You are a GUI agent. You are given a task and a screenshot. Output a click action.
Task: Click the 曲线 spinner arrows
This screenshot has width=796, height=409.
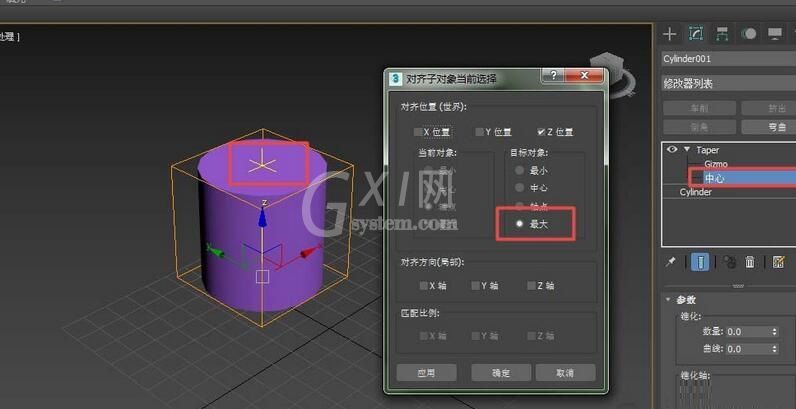click(x=774, y=349)
